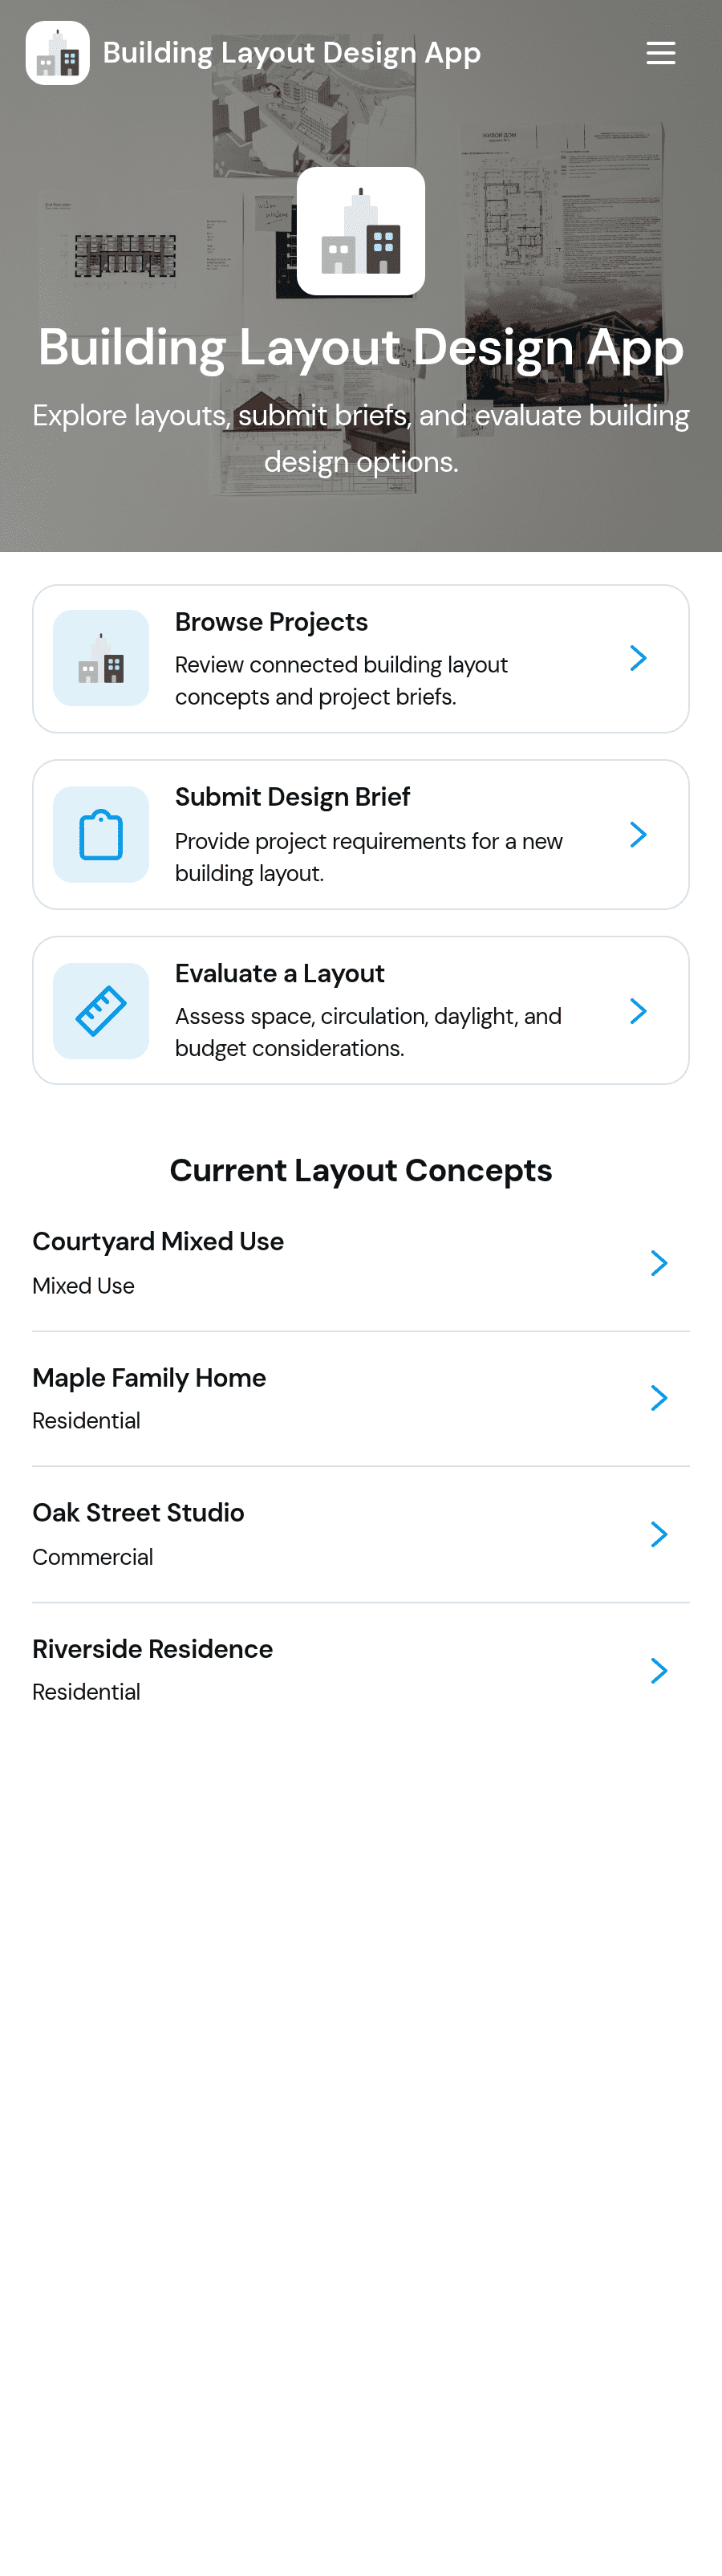Open chevron next to Maple Family Home
The image size is (722, 2576).
659,1398
